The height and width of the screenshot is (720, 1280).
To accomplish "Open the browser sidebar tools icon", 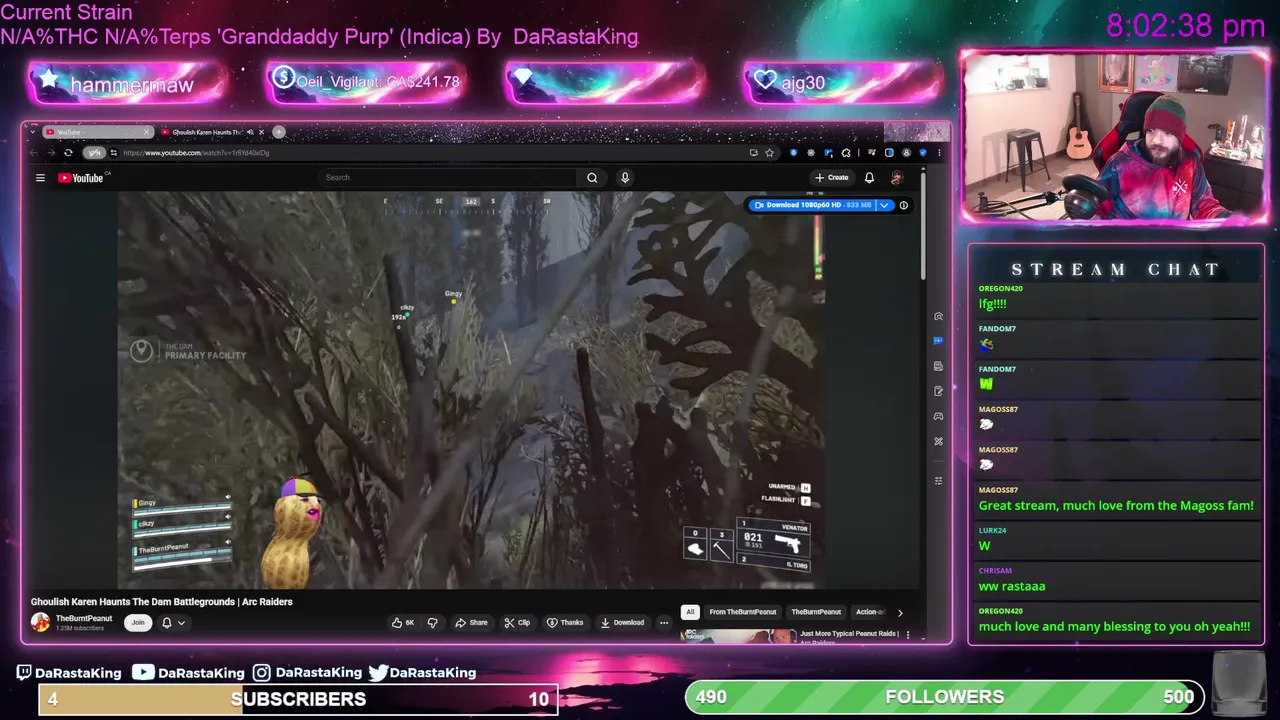I will coord(938,441).
